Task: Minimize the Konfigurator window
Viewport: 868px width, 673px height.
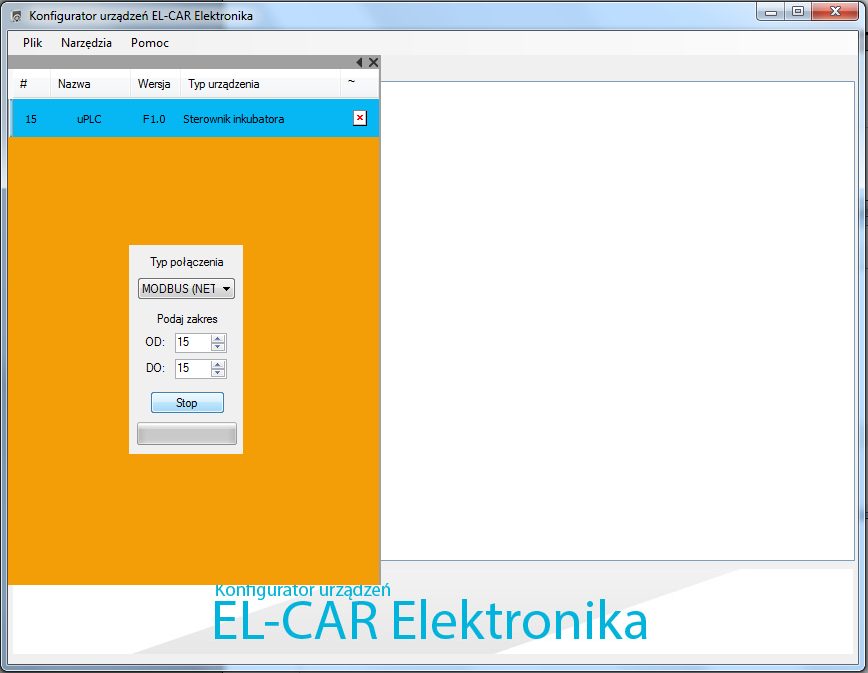Action: click(x=771, y=12)
